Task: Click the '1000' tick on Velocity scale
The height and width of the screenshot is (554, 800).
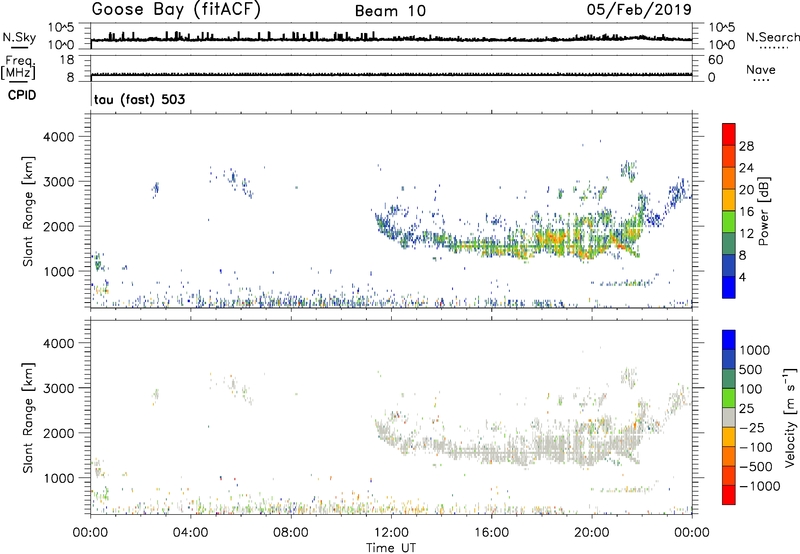Action: click(x=755, y=350)
